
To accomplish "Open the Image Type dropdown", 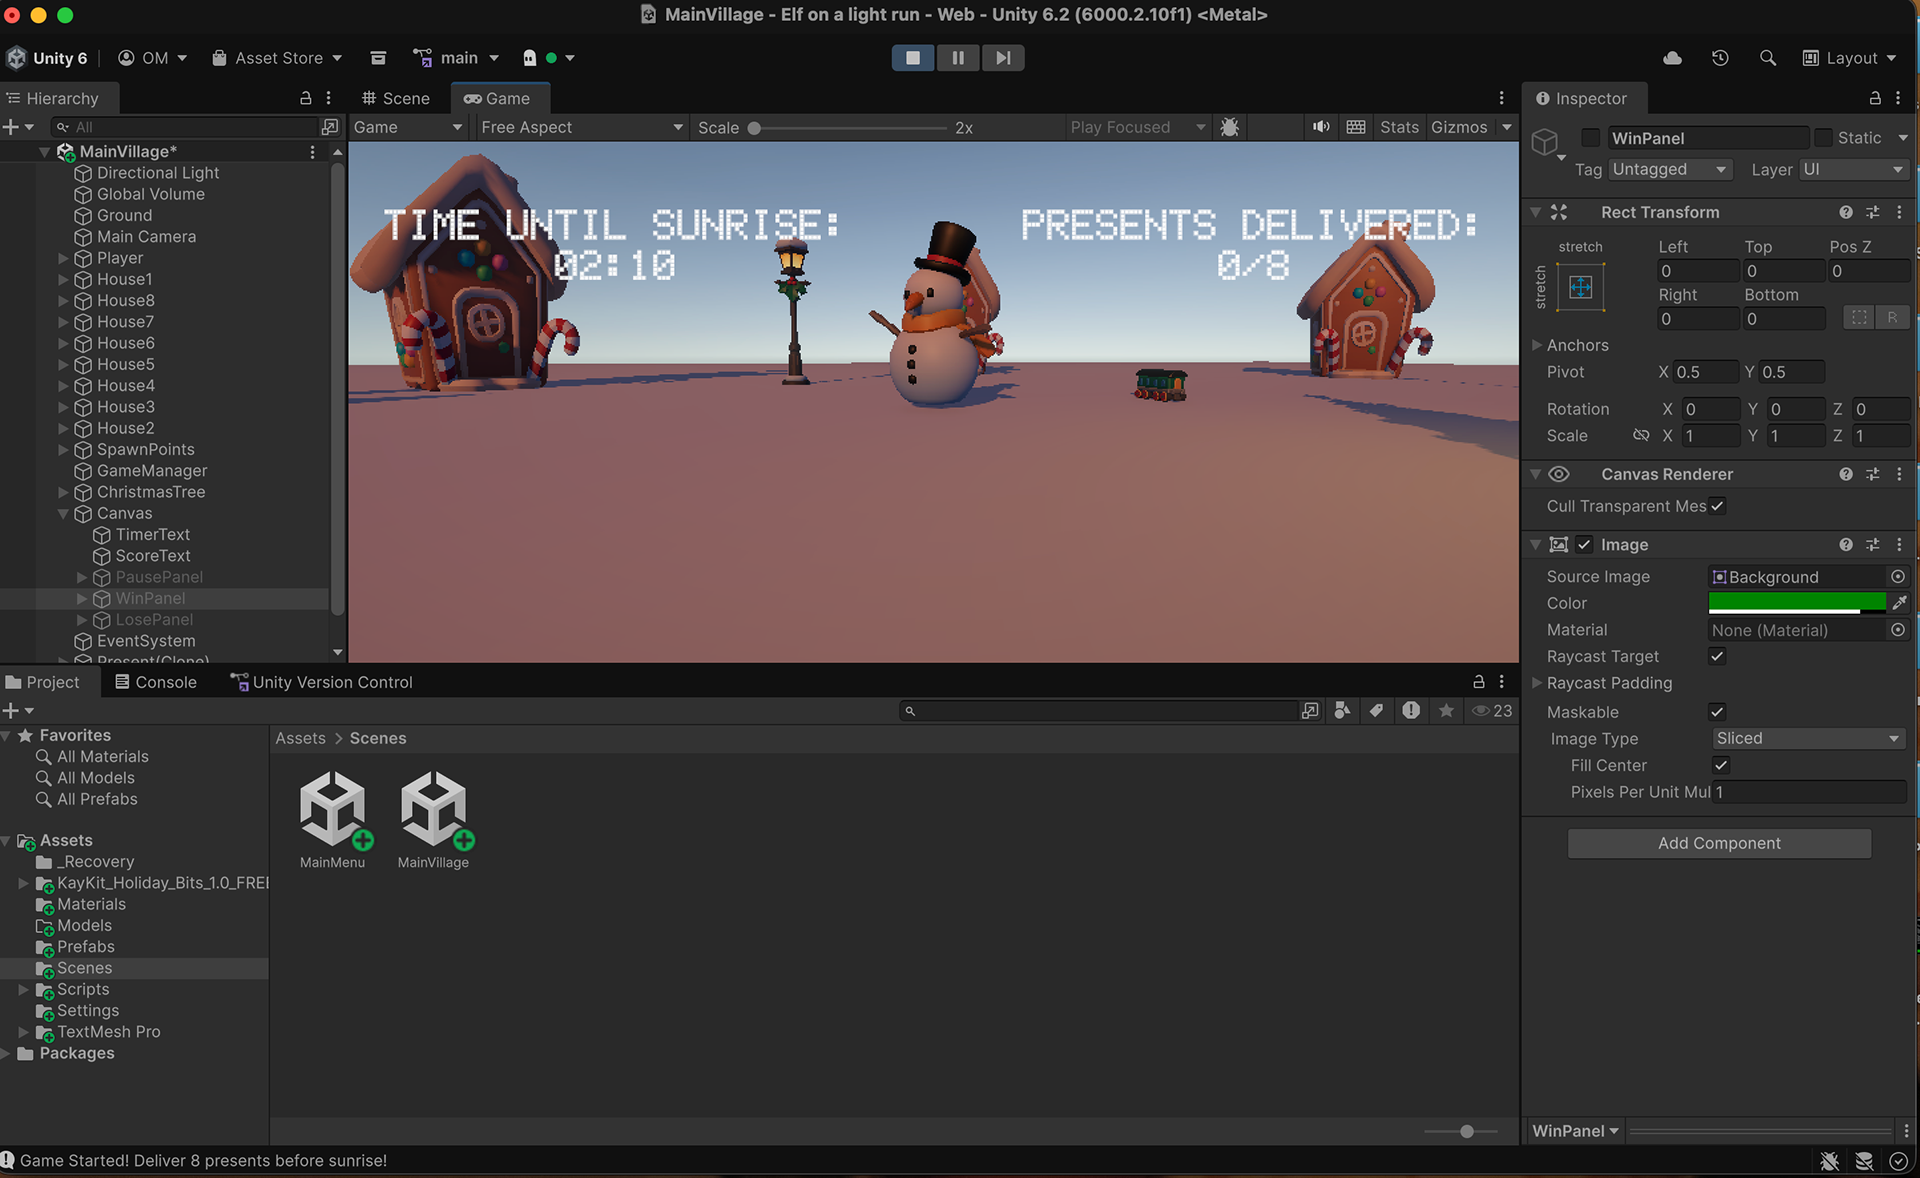I will (1807, 738).
